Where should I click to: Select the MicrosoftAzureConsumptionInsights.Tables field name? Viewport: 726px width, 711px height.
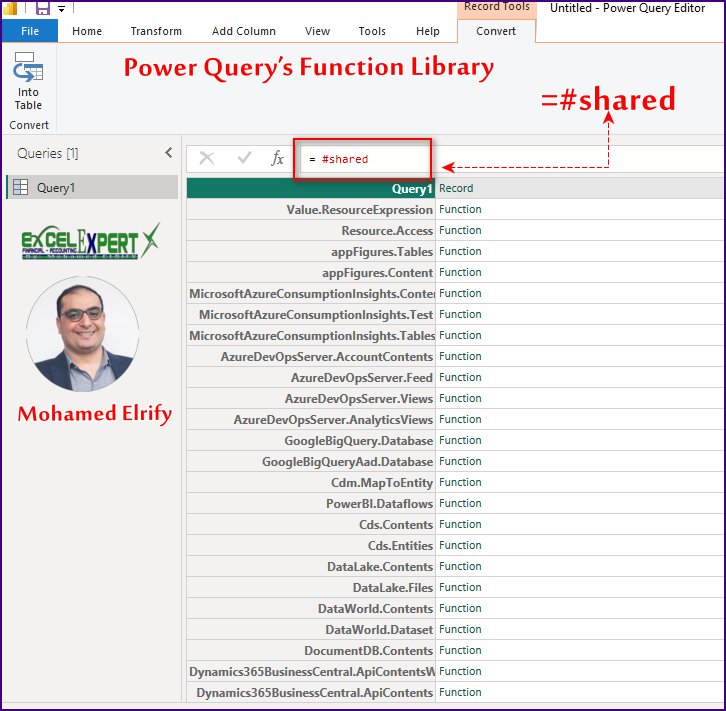312,336
